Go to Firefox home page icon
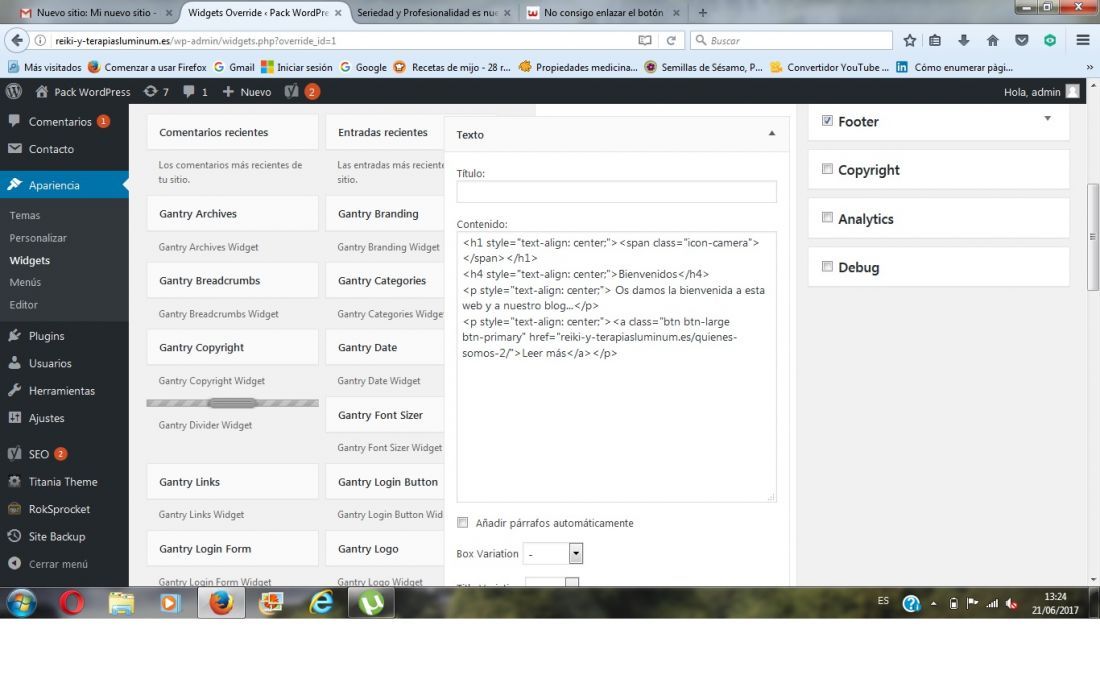1100x679 pixels. pyautogui.click(x=993, y=41)
